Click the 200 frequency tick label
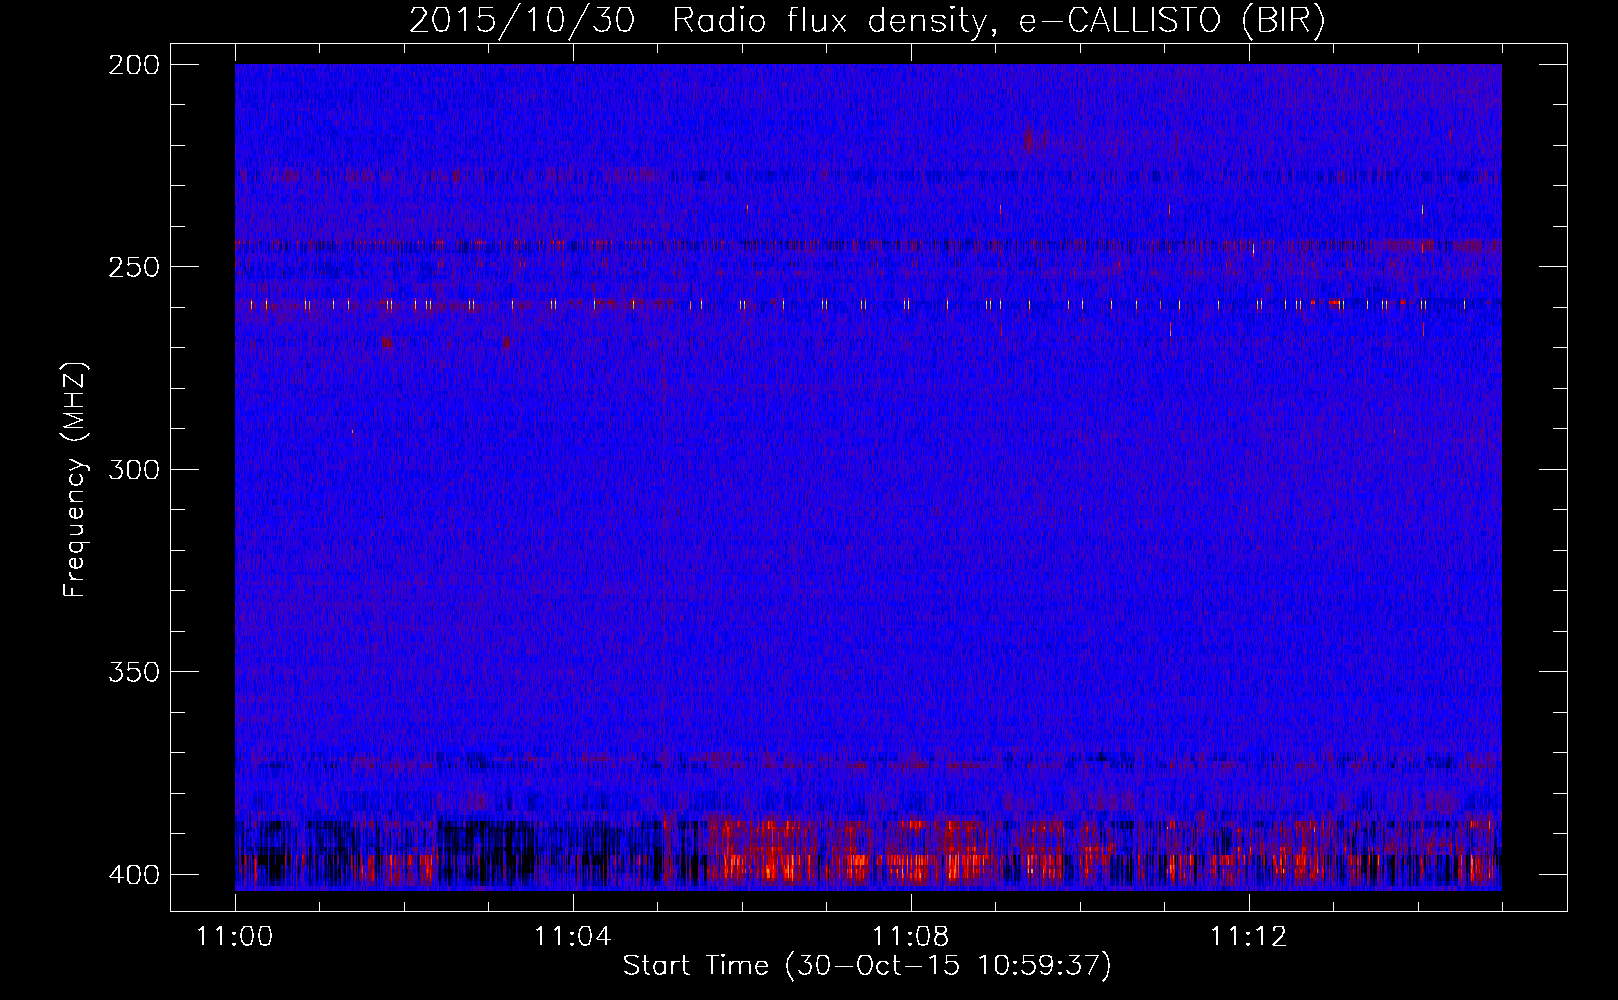The image size is (1618, 1000). click(x=134, y=65)
